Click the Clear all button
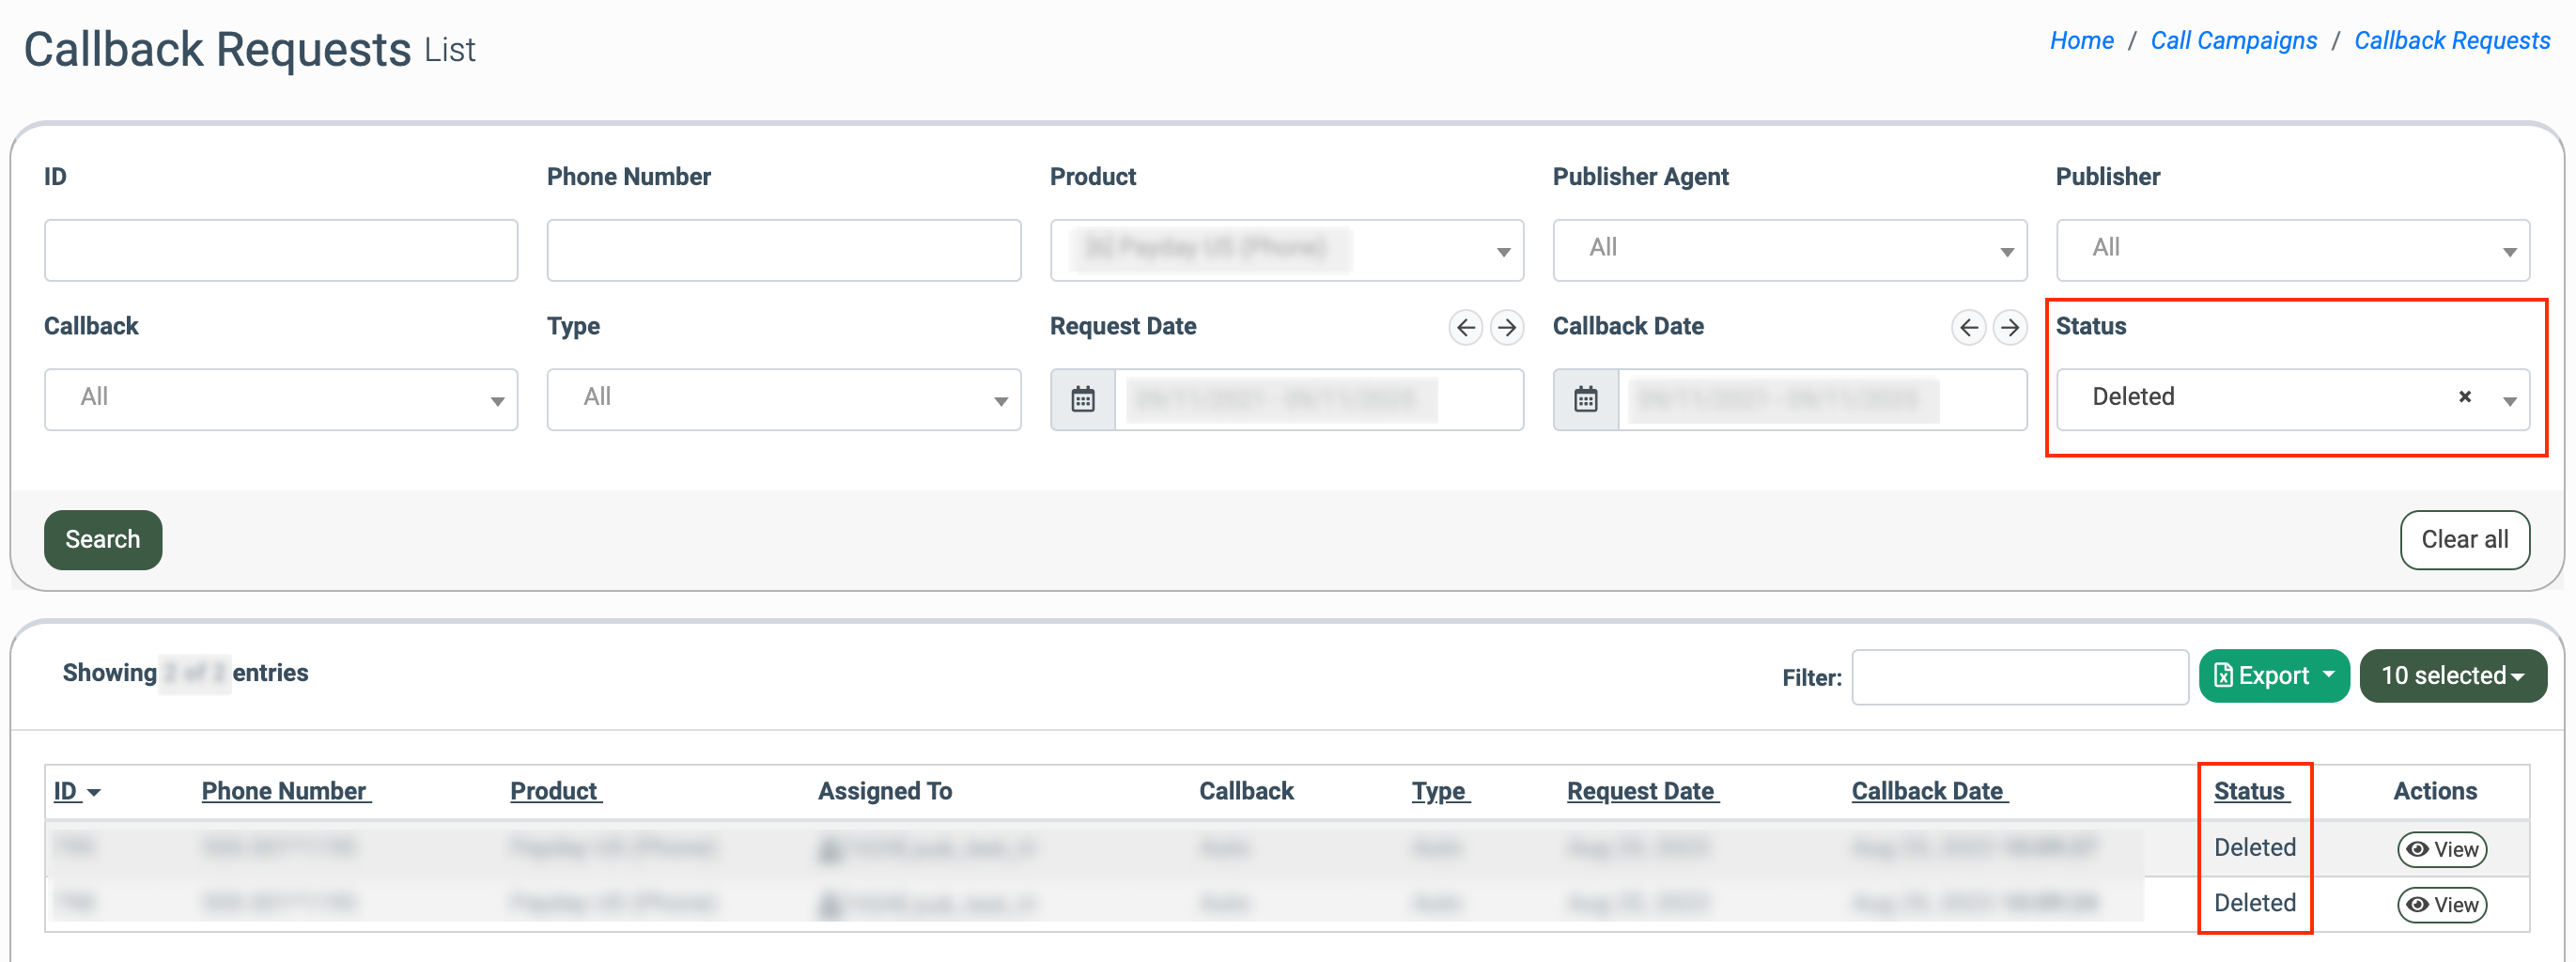The height and width of the screenshot is (962, 2576). tap(2464, 540)
